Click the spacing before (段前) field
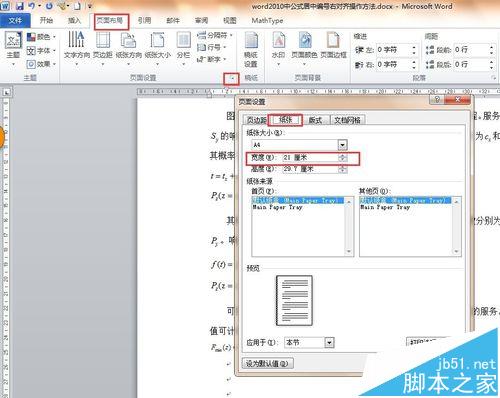Viewport: 500px width, 398px height. click(x=471, y=50)
